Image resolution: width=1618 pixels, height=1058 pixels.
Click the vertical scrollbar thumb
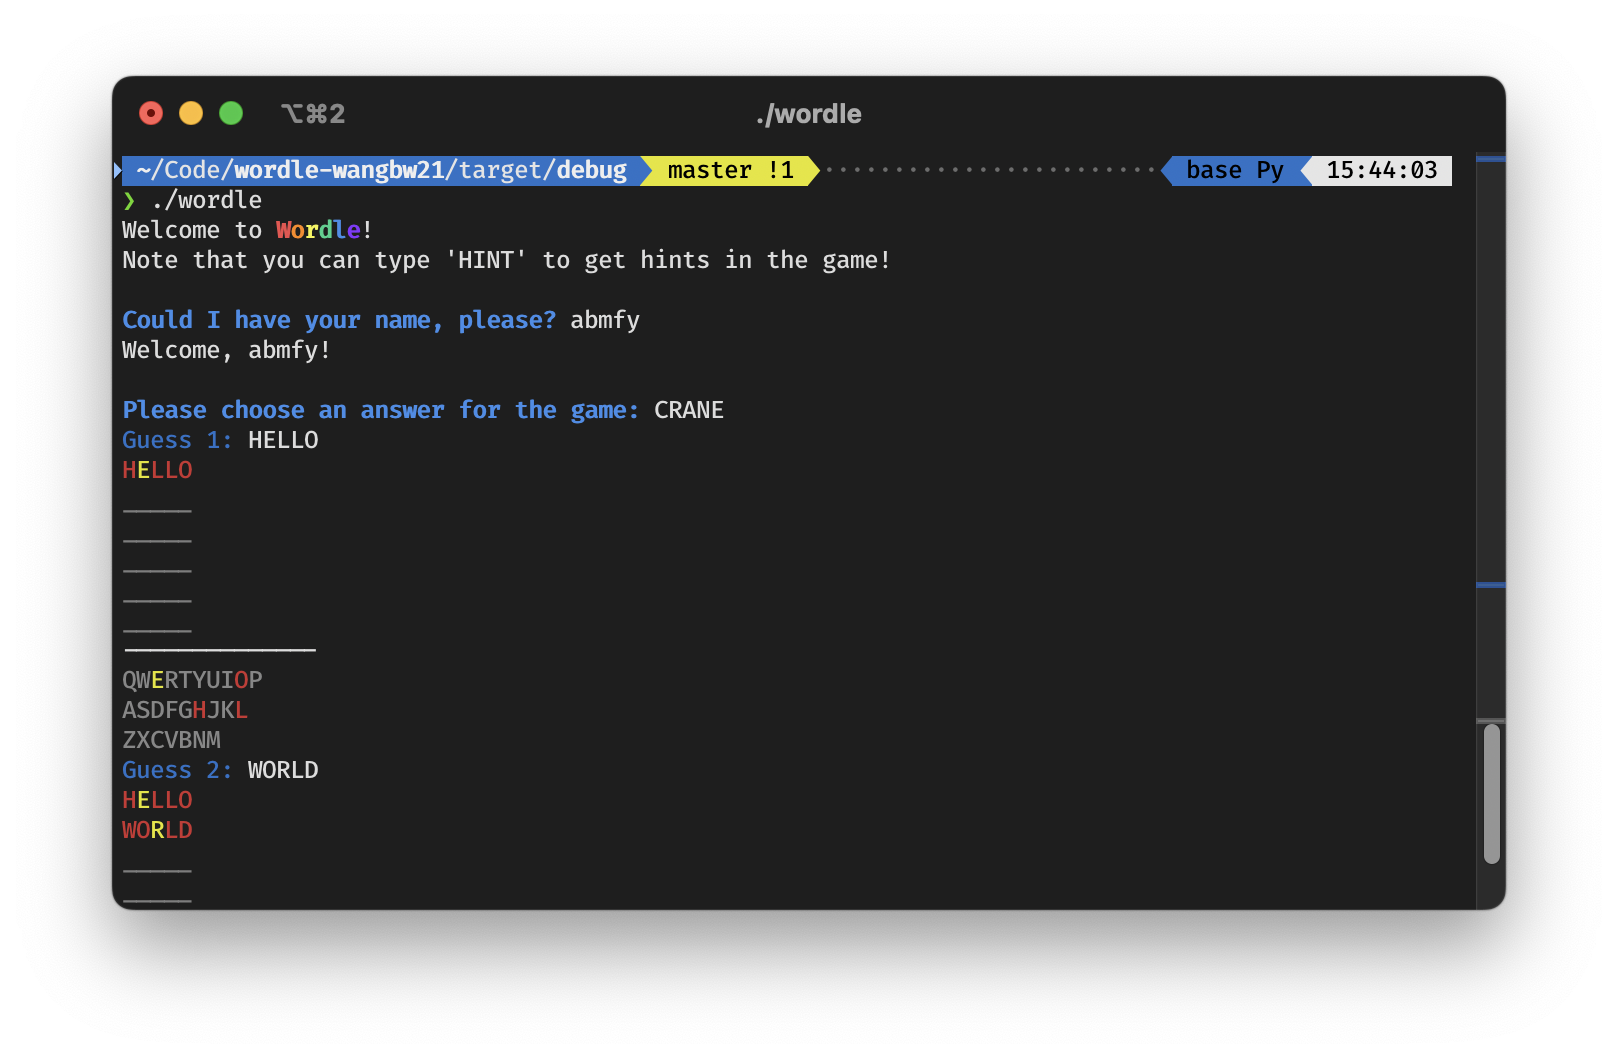pyautogui.click(x=1492, y=793)
